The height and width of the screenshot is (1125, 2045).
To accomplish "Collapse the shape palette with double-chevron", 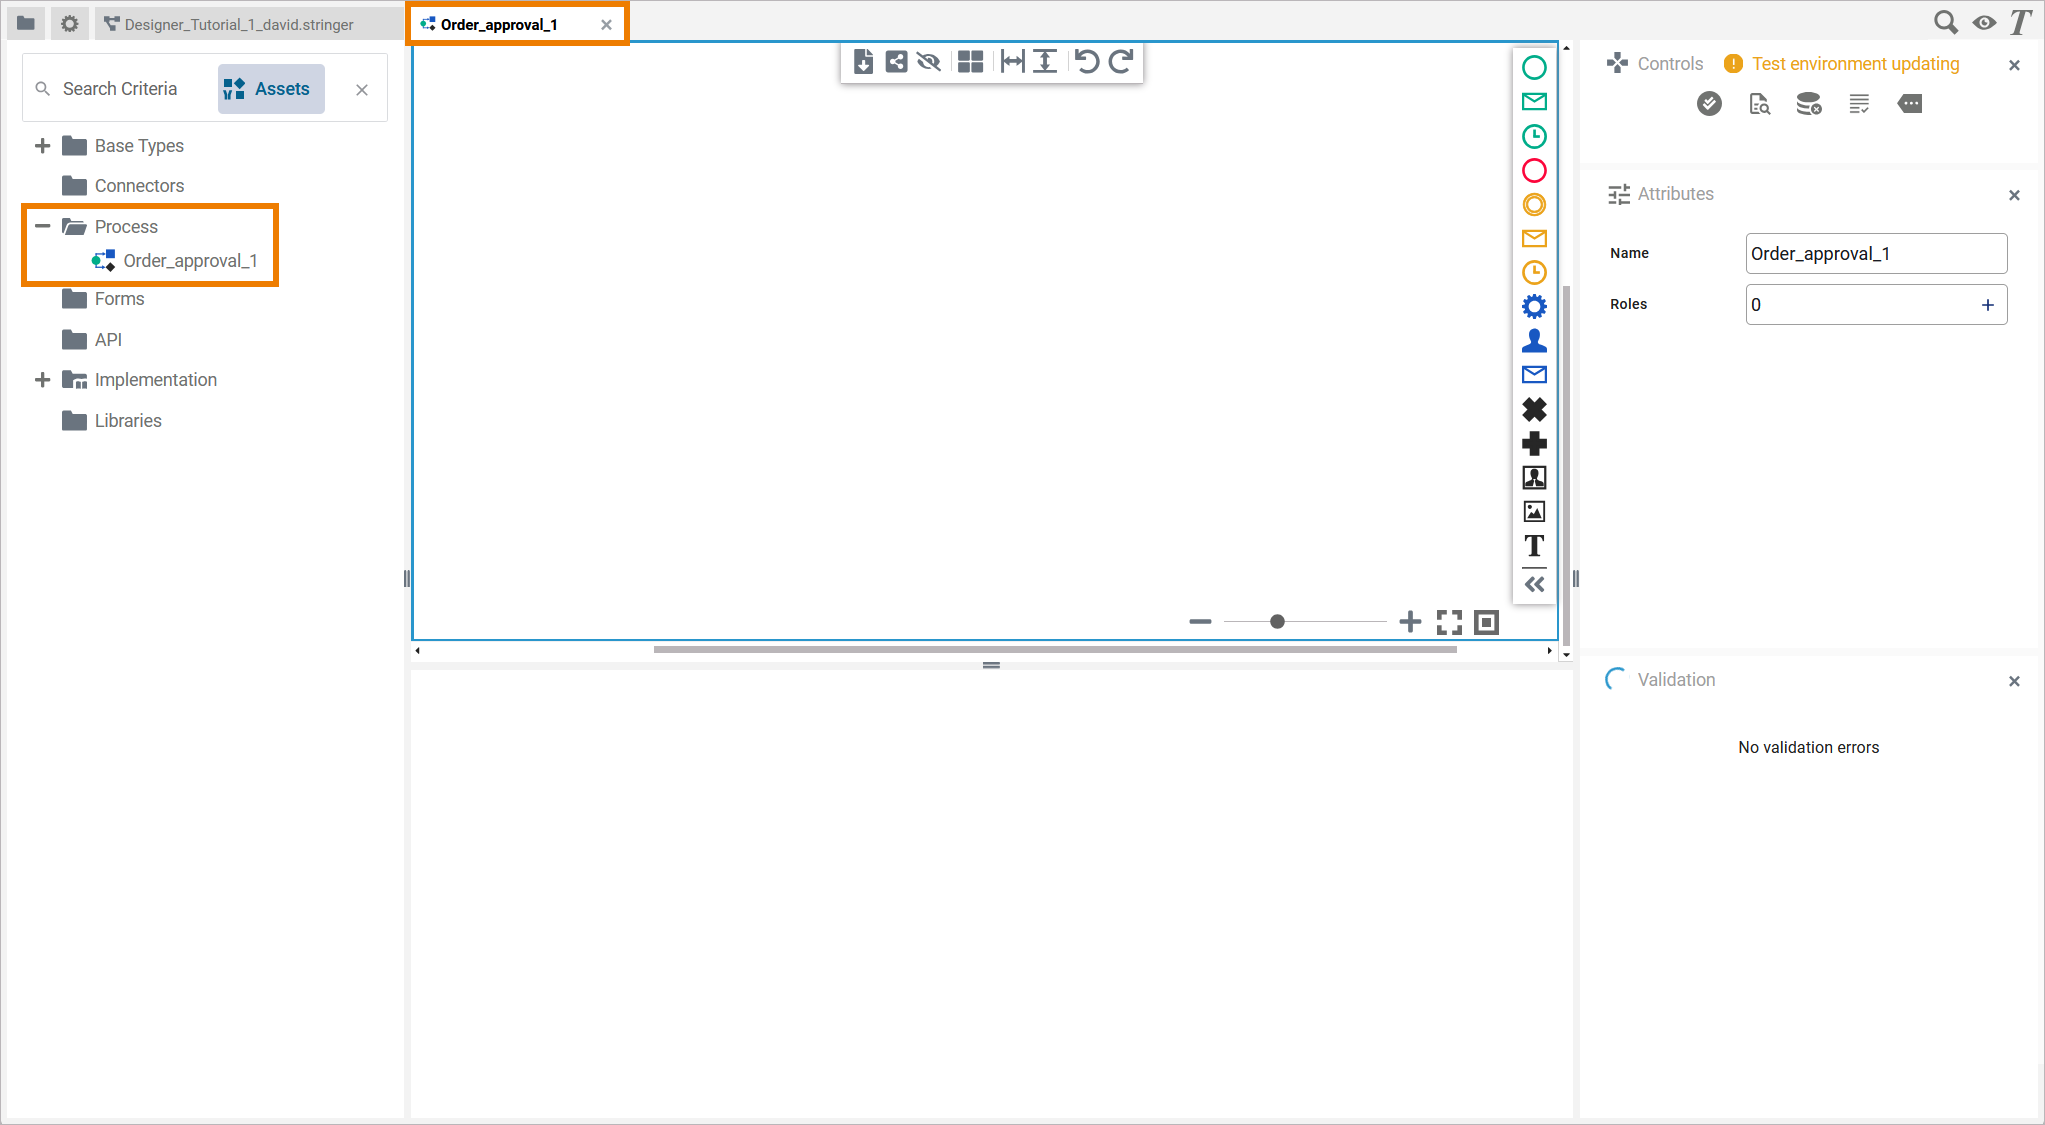I will [1534, 583].
